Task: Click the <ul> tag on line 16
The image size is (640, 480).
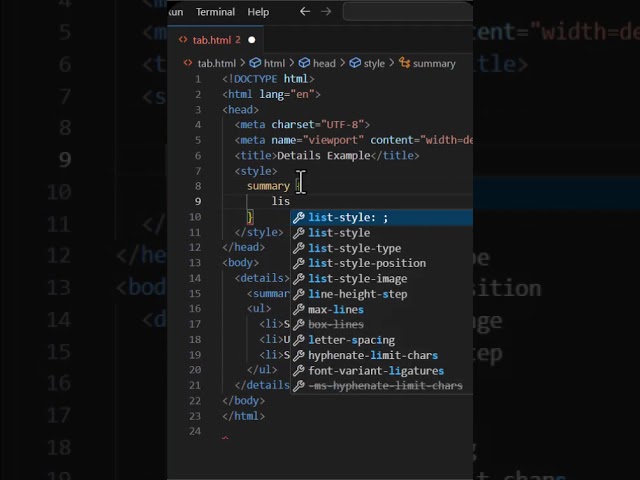Action: click(x=259, y=308)
